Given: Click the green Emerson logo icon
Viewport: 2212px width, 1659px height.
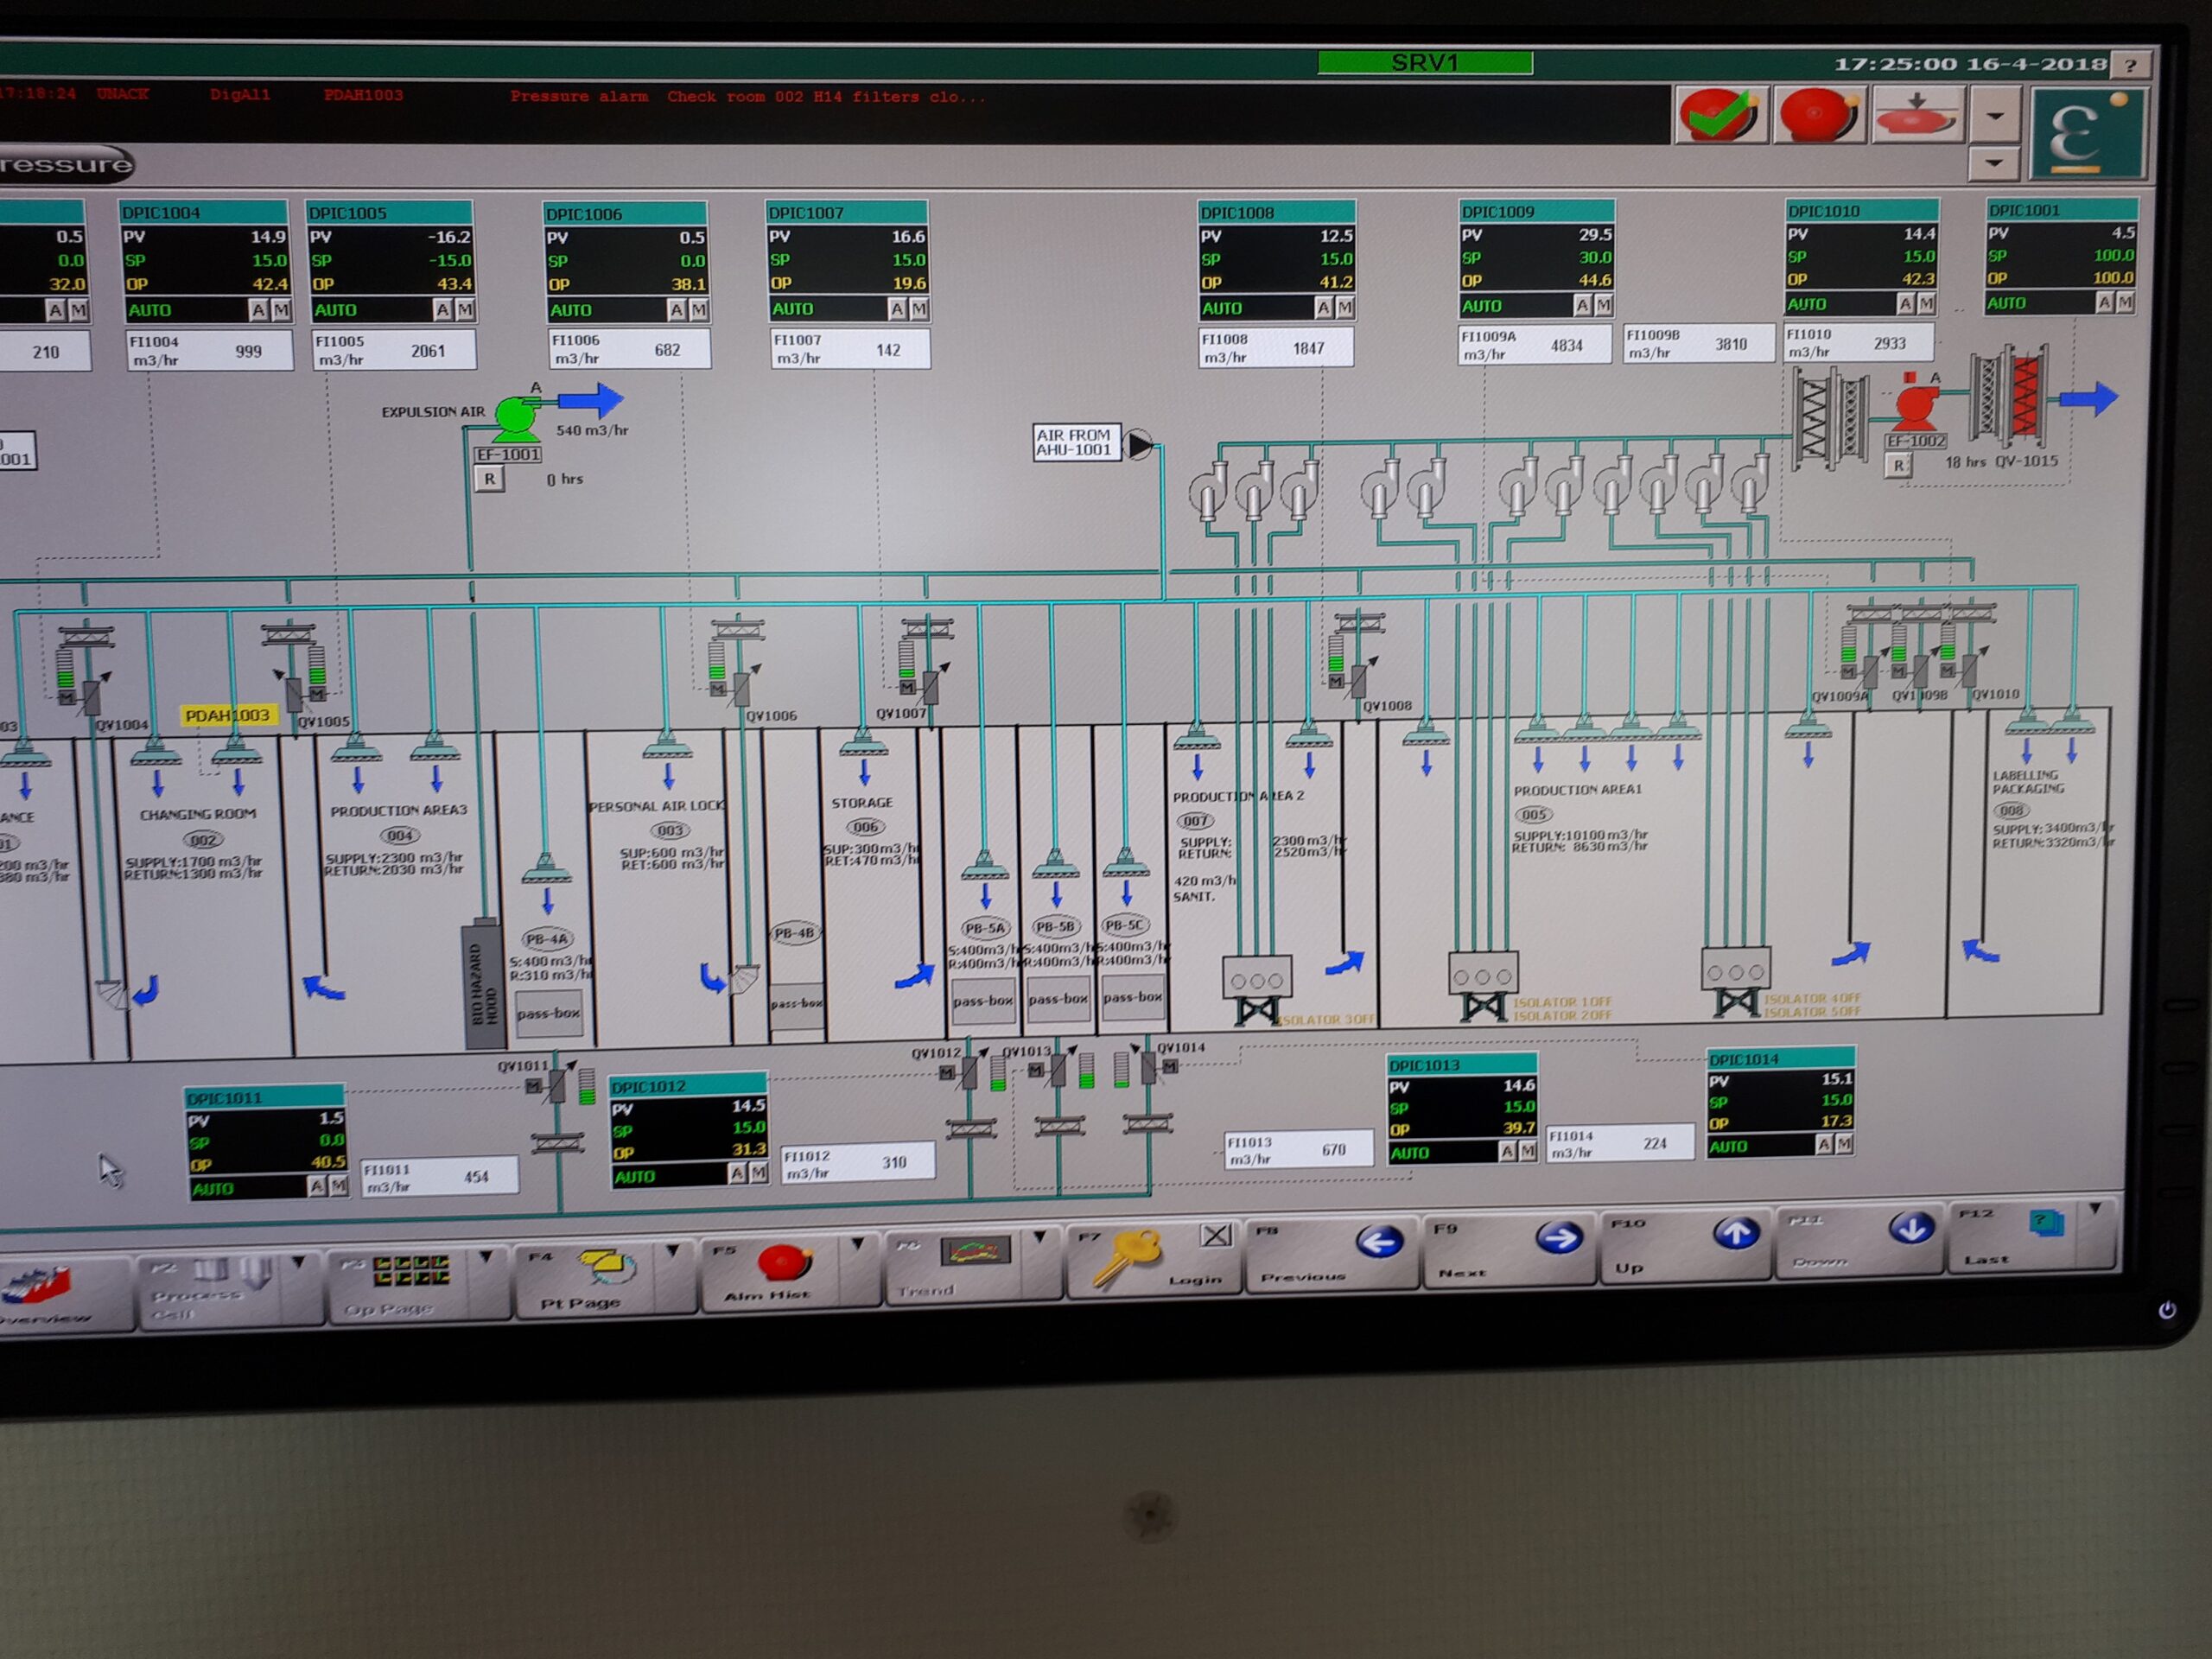Looking at the screenshot, I should (x=2088, y=133).
